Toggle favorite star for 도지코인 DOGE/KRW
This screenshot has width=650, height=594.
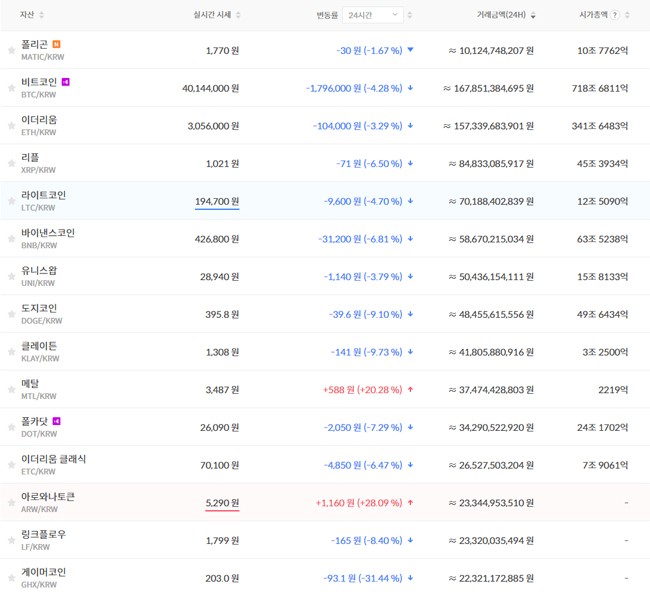(12, 315)
